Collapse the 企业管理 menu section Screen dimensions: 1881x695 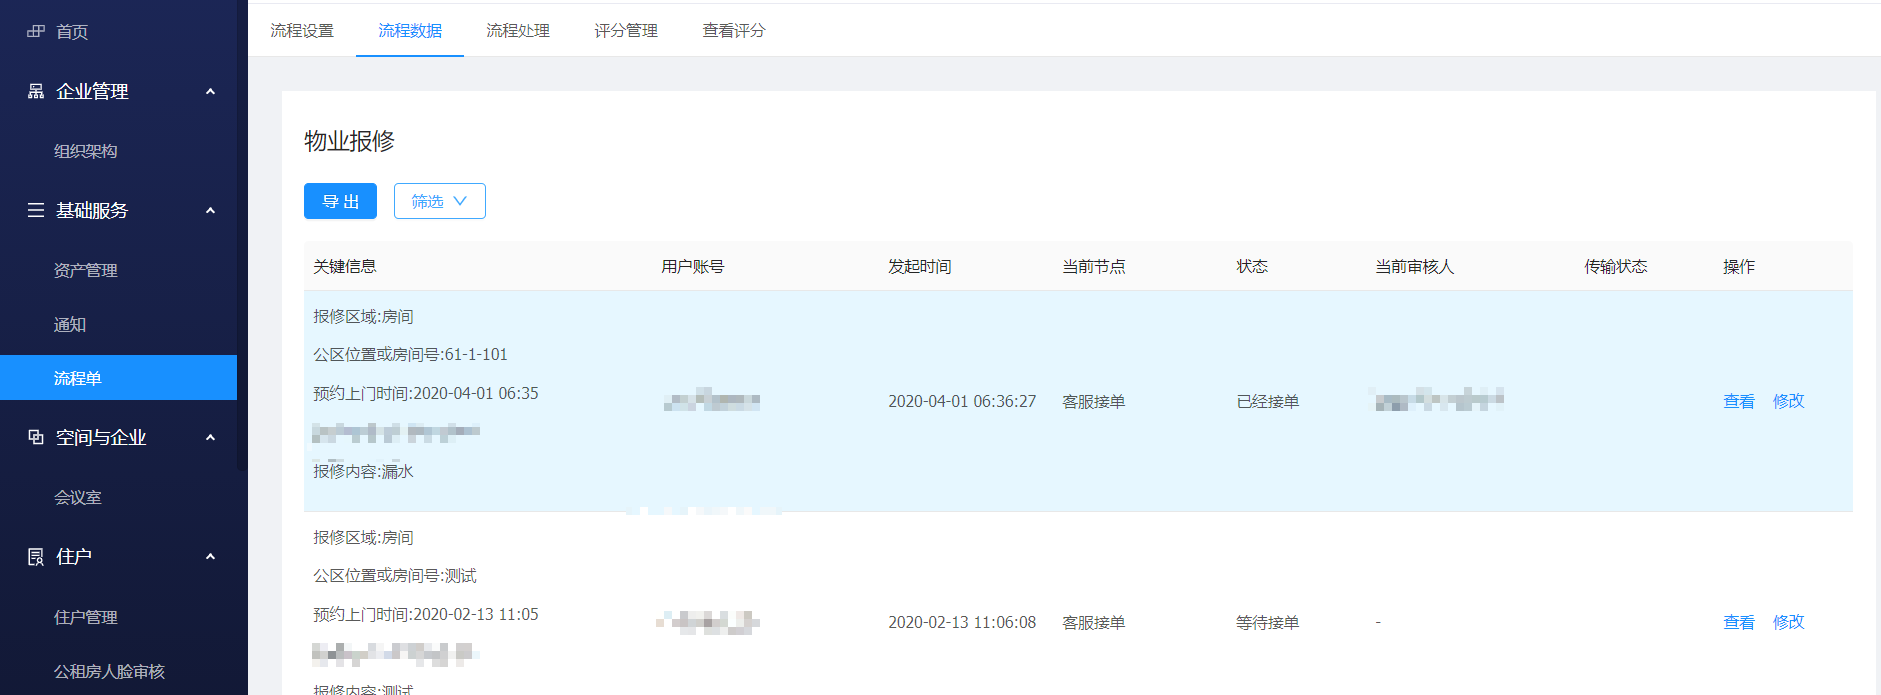coord(210,91)
